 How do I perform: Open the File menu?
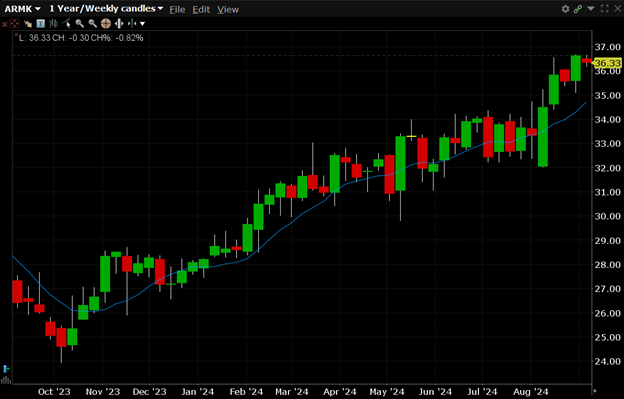click(x=177, y=10)
